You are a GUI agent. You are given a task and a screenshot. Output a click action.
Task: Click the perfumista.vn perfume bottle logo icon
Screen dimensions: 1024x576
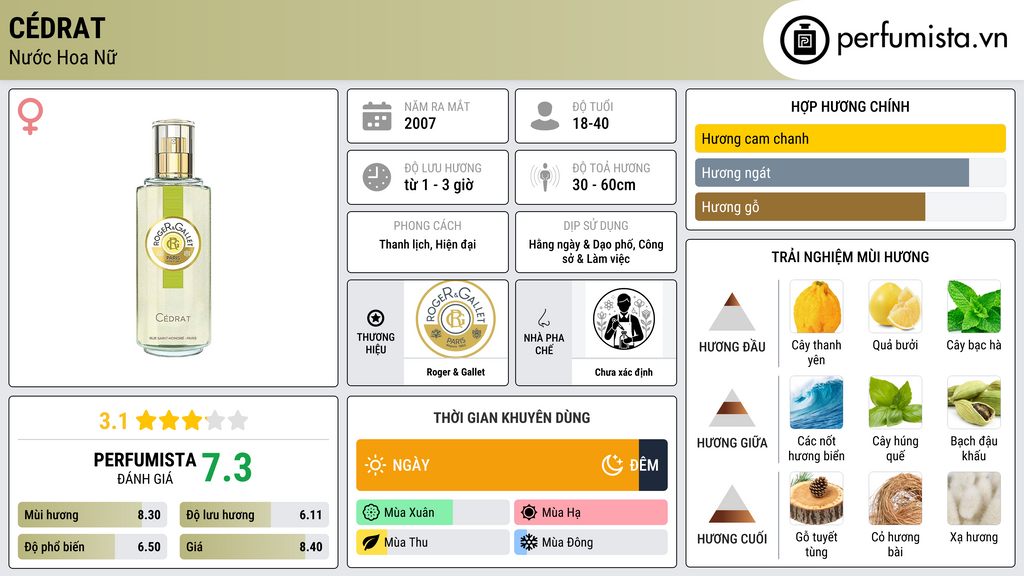pos(804,40)
